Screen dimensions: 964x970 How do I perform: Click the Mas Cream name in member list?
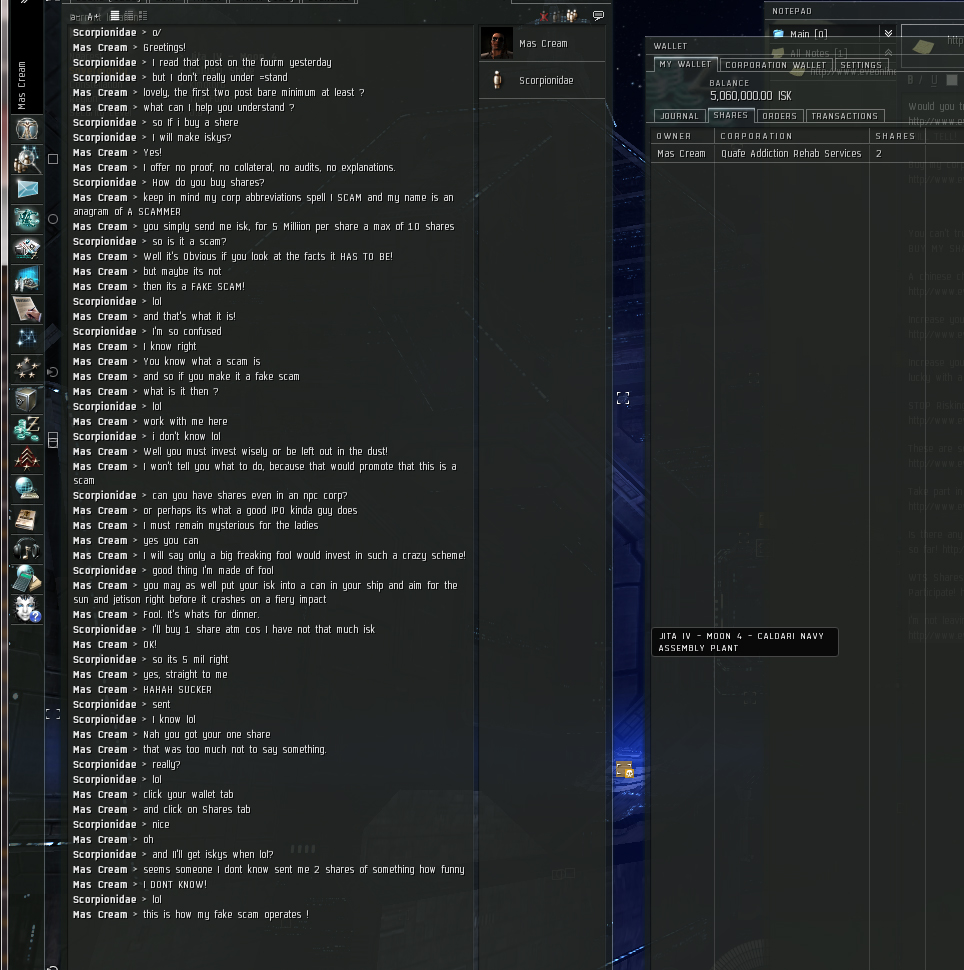click(x=543, y=43)
